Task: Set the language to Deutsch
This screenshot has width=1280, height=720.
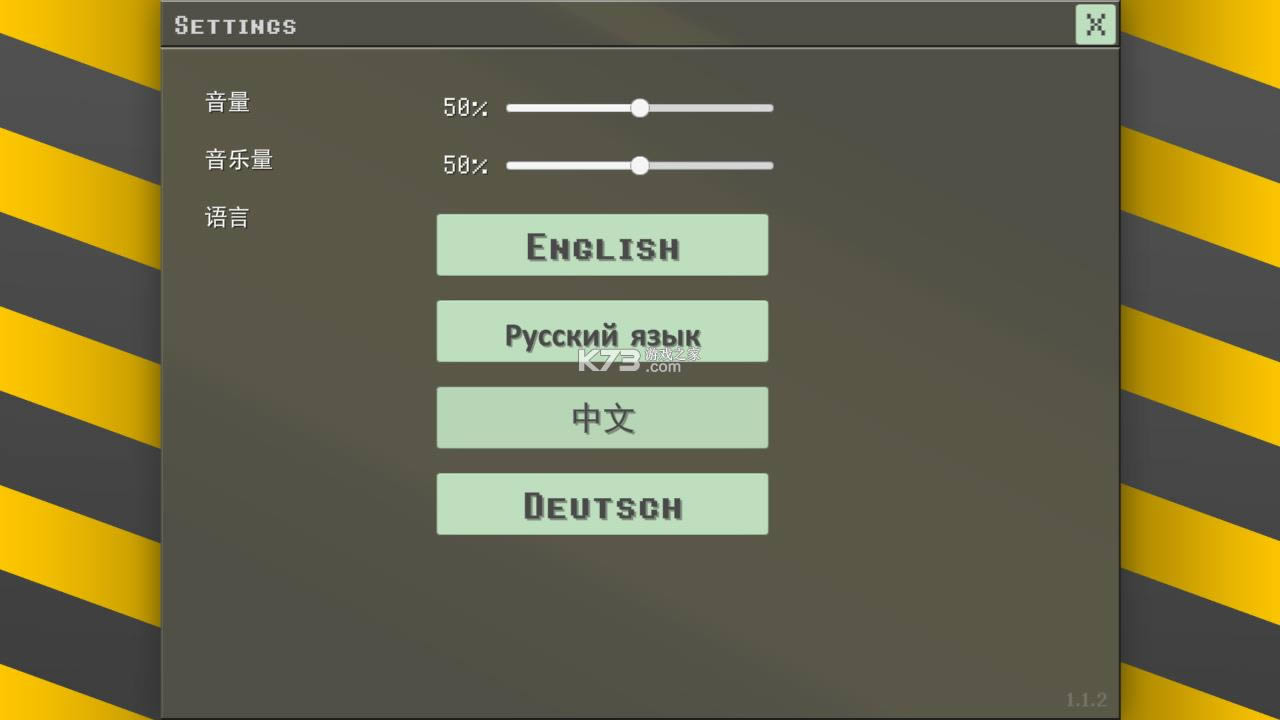Action: (x=601, y=503)
